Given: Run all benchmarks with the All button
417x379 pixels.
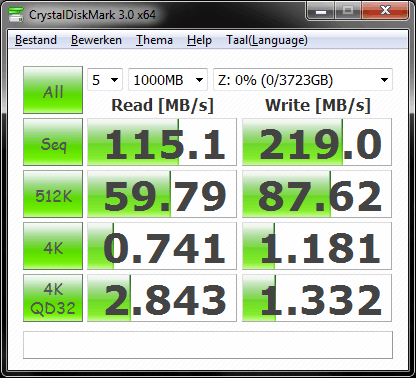Looking at the screenshot, I should pyautogui.click(x=53, y=90).
